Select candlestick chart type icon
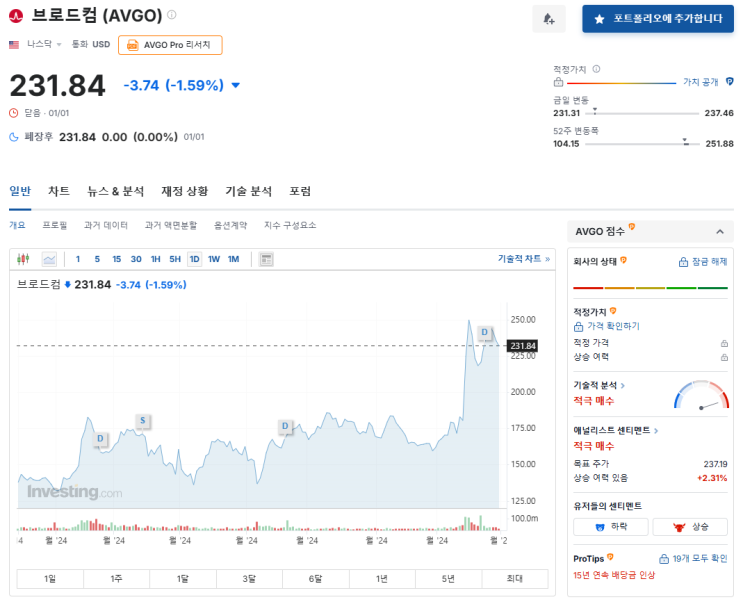The width and height of the screenshot is (743, 602). (23, 259)
